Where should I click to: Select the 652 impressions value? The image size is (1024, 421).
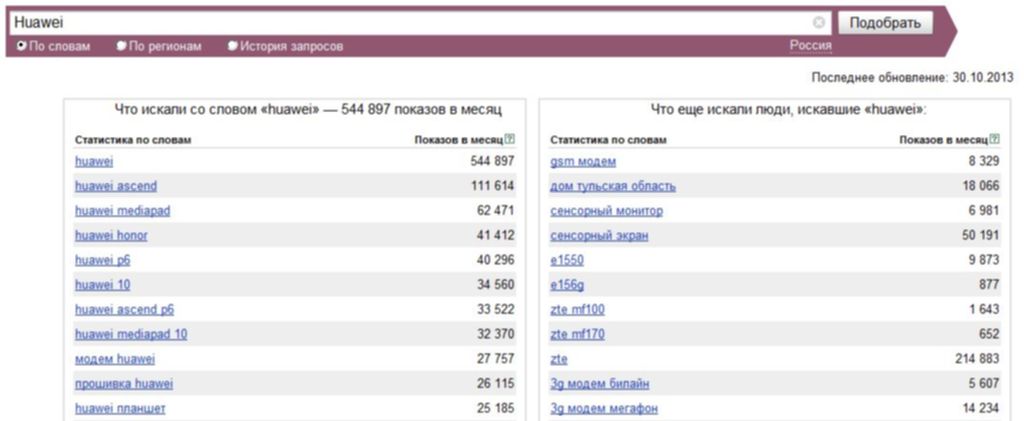pos(990,334)
